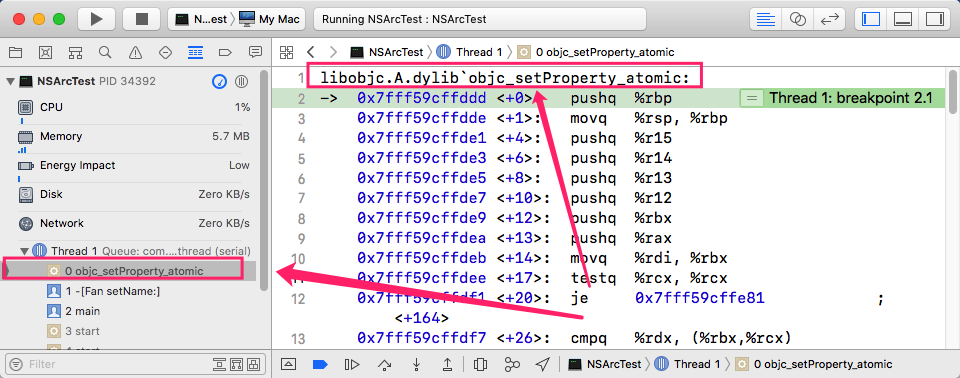
Task: Click the Step Into button
Action: (x=416, y=364)
